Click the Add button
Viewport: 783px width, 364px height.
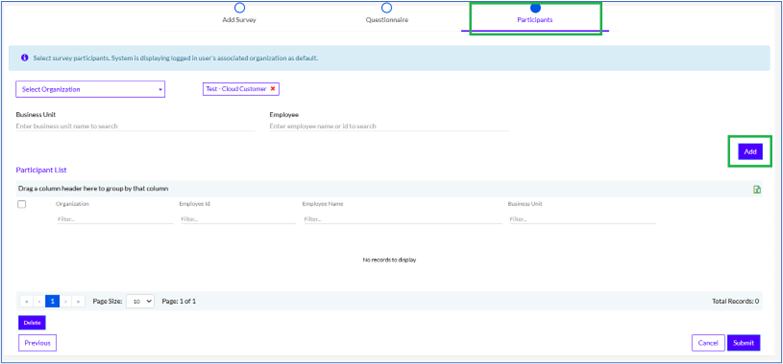750,152
